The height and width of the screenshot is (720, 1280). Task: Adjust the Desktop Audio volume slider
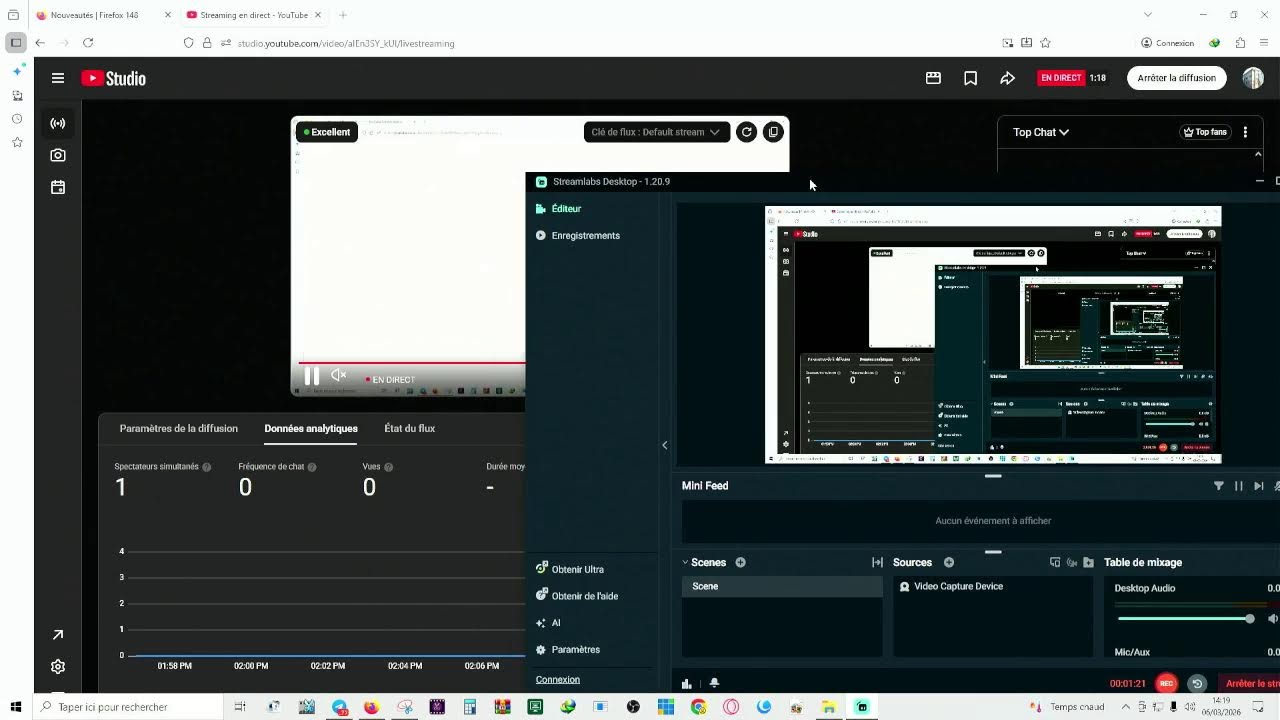click(x=1185, y=619)
